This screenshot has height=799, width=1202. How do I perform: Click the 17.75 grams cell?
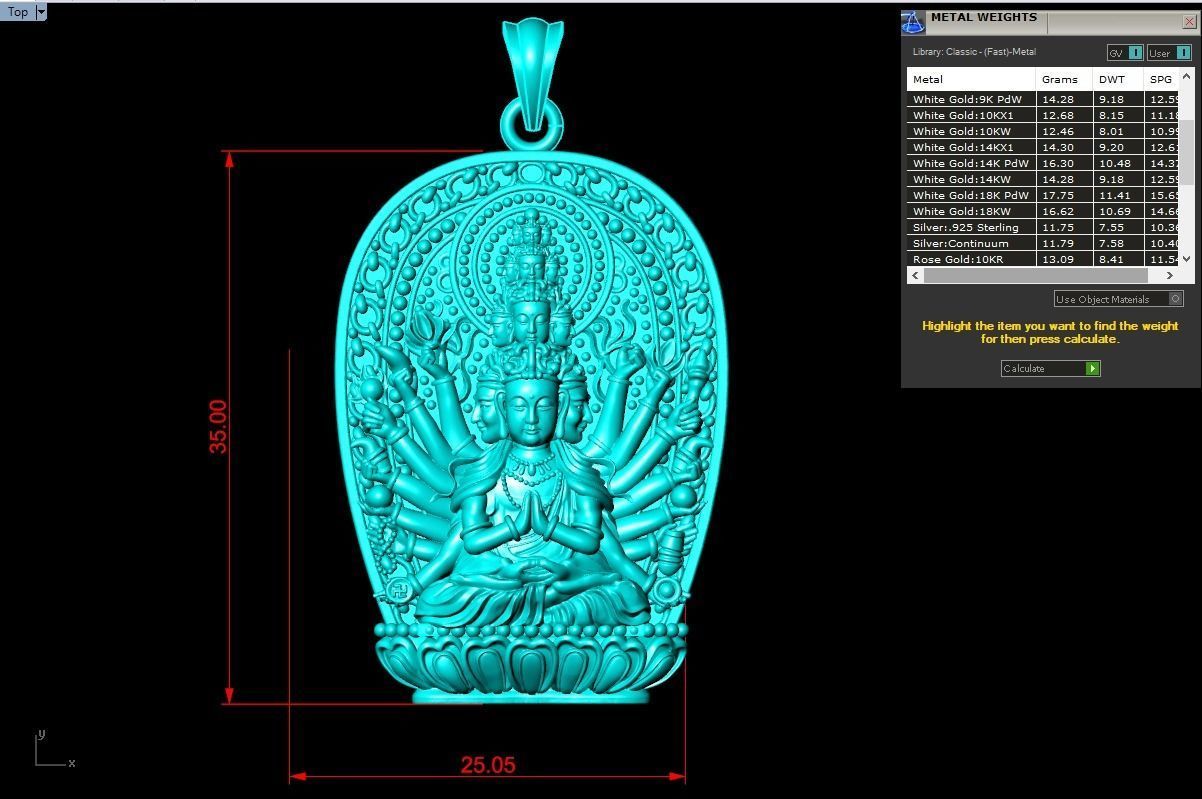click(1065, 195)
